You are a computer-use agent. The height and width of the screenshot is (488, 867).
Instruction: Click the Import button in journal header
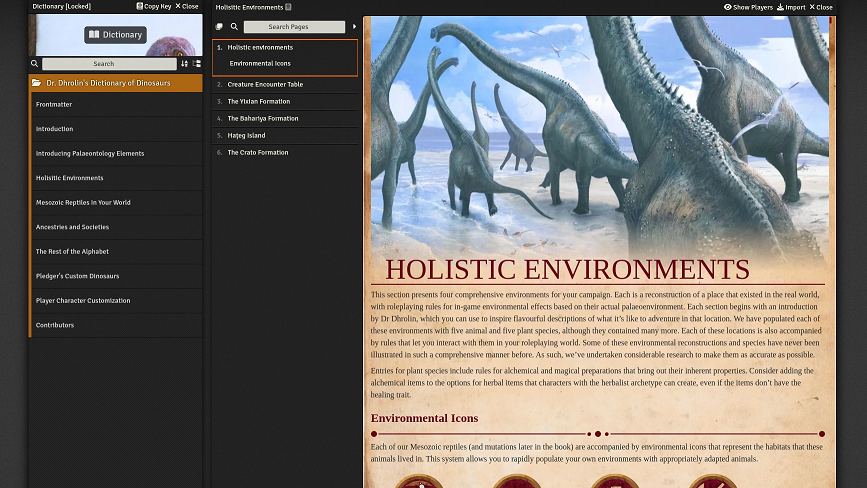coord(791,7)
